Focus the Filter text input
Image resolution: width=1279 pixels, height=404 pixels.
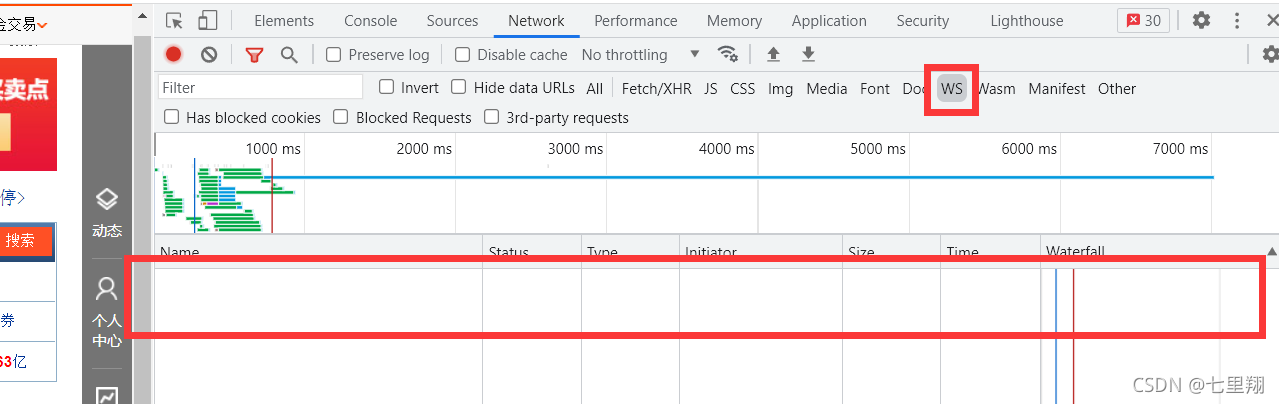click(x=260, y=88)
